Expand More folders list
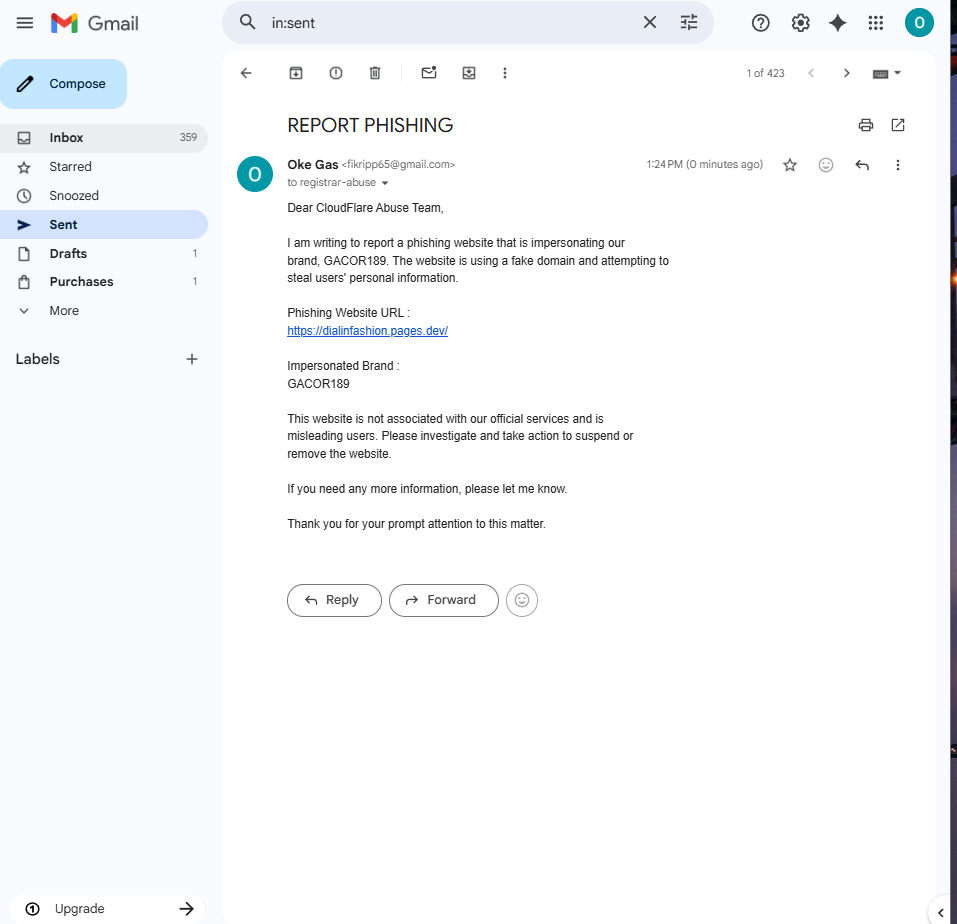 pyautogui.click(x=104, y=311)
